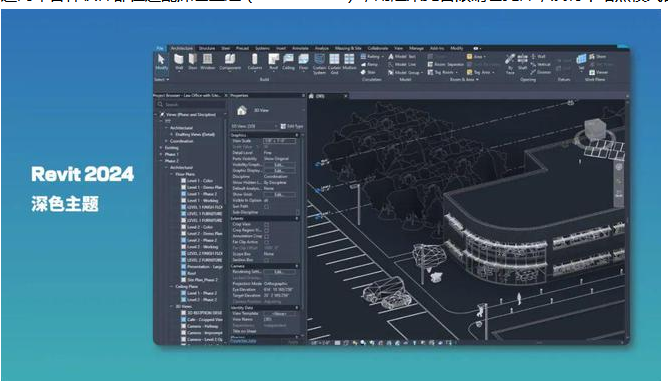Screen dimensions: 668x381
Task: Open the Annotate ribbon tab
Action: (300, 48)
